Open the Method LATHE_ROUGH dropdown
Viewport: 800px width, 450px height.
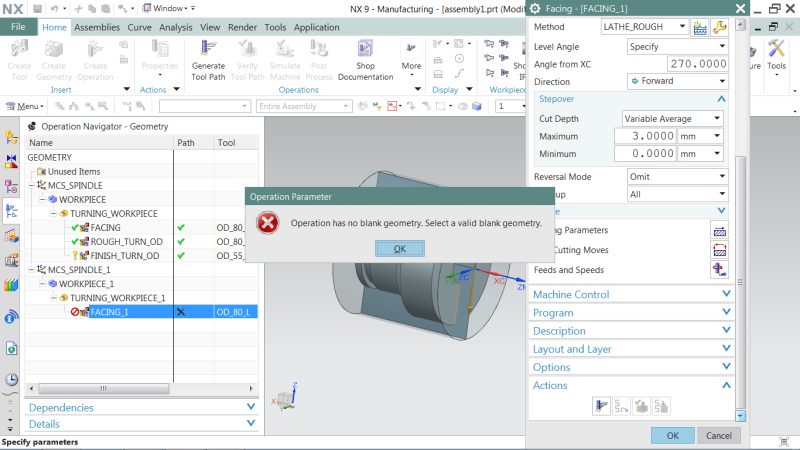click(644, 27)
